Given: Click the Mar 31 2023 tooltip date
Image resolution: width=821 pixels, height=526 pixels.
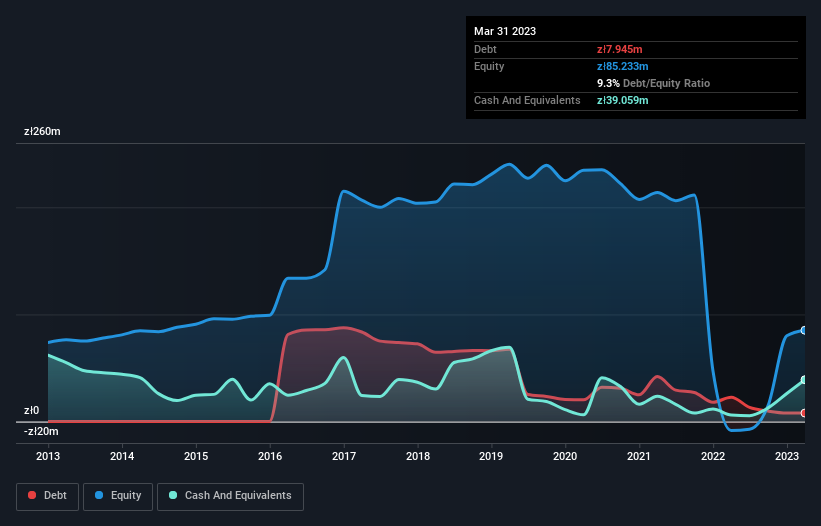Looking at the screenshot, I should point(505,31).
